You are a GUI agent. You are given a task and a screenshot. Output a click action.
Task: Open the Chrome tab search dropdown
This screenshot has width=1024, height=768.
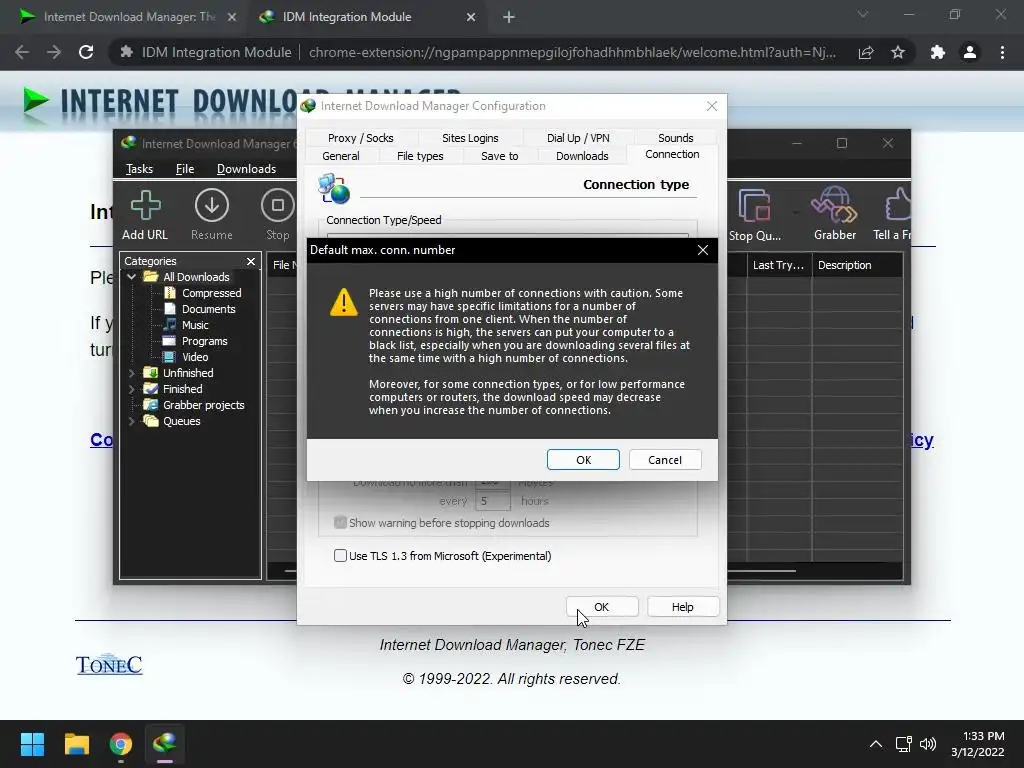point(863,14)
